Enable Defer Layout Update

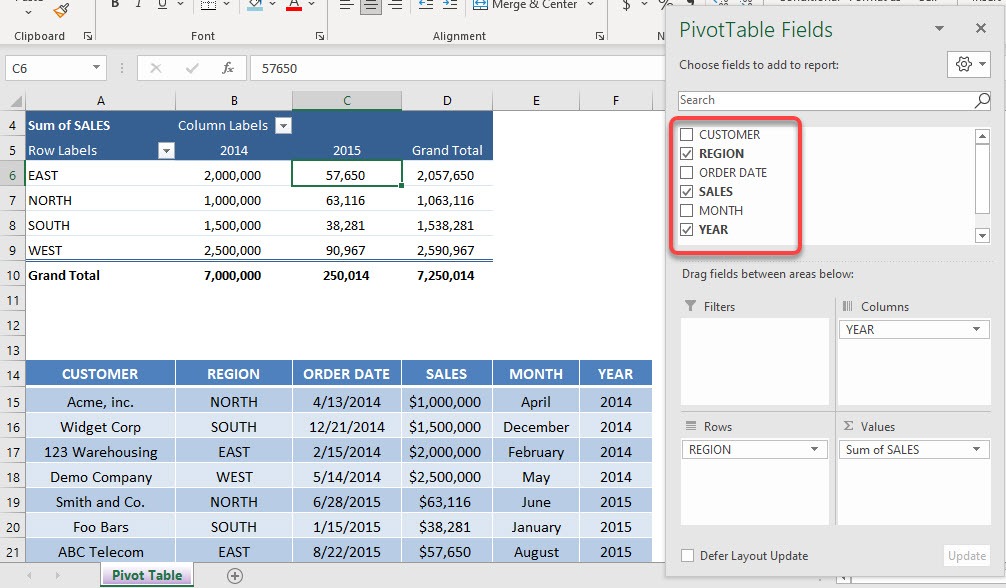[x=687, y=555]
